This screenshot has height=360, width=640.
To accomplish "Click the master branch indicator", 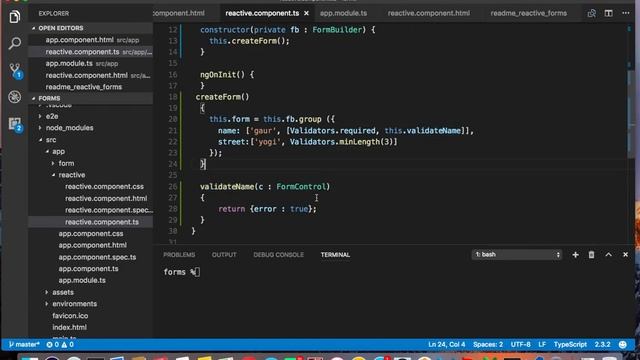I will point(24,345).
